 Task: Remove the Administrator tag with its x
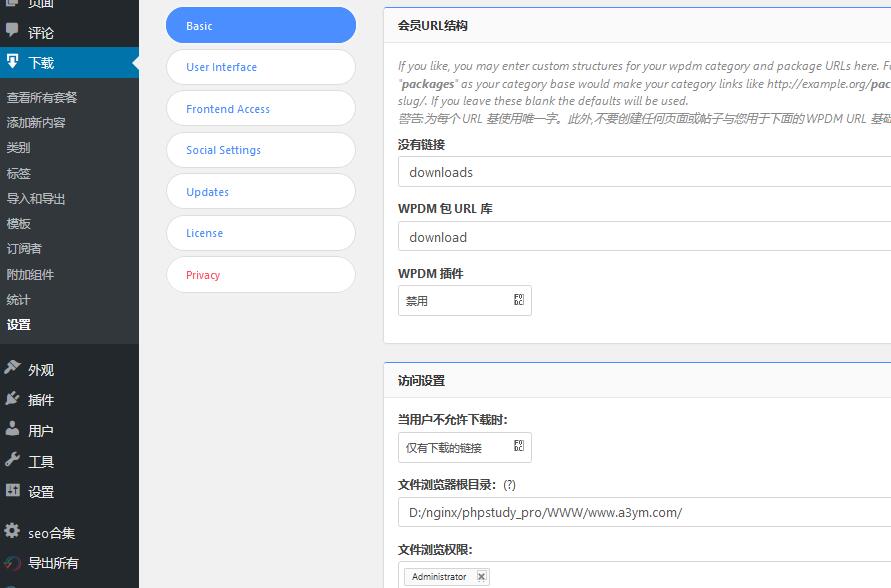coord(481,577)
